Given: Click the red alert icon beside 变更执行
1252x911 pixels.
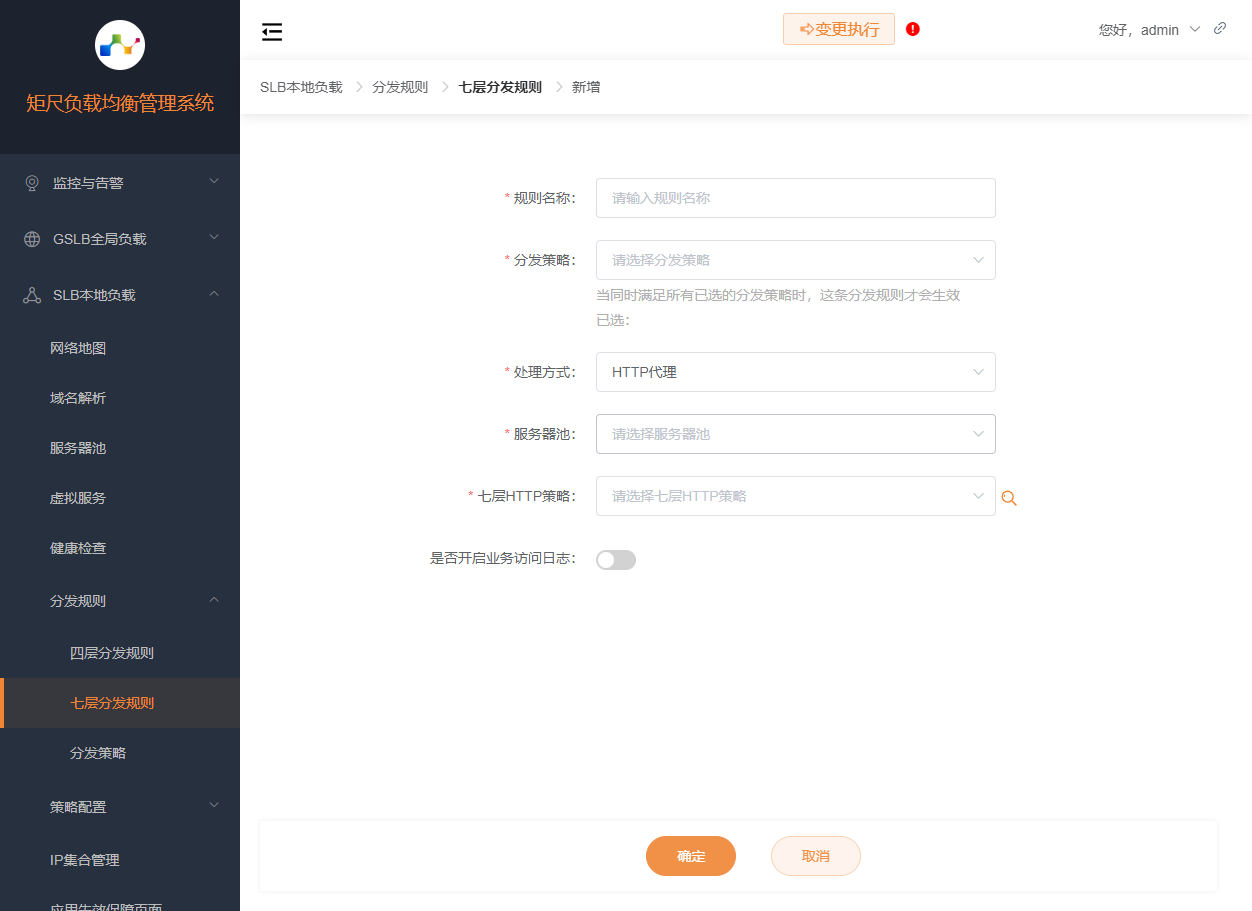Looking at the screenshot, I should tap(913, 29).
